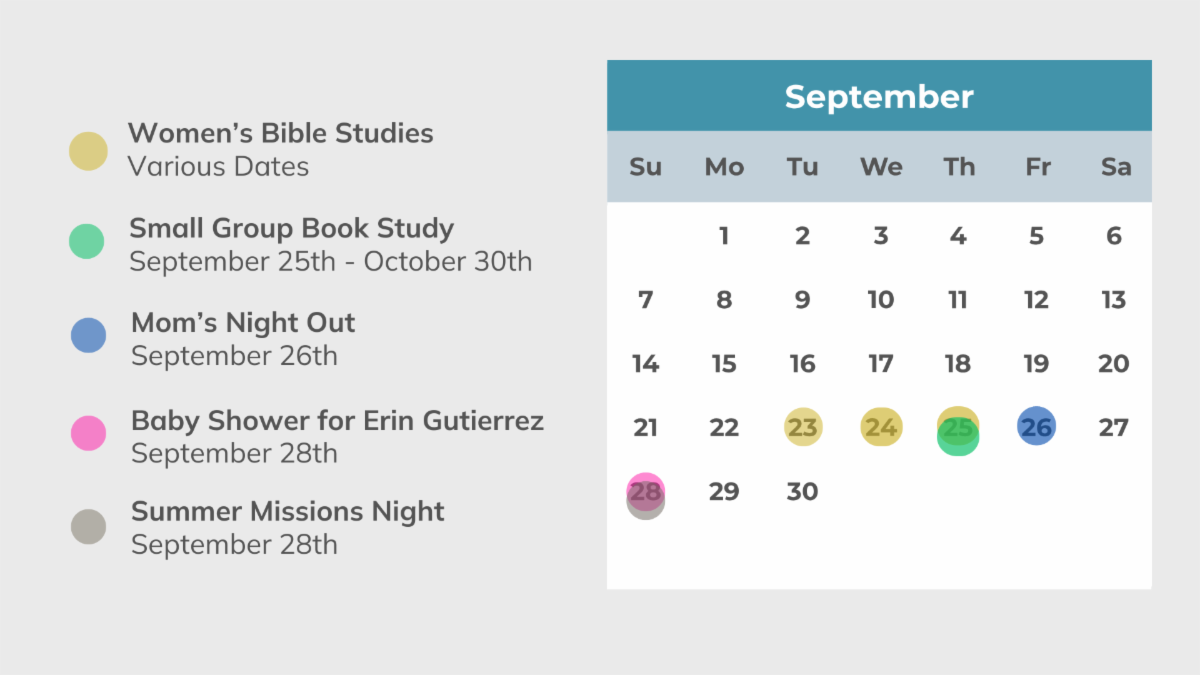Click the Su weekday column header
1200x675 pixels.
click(646, 167)
